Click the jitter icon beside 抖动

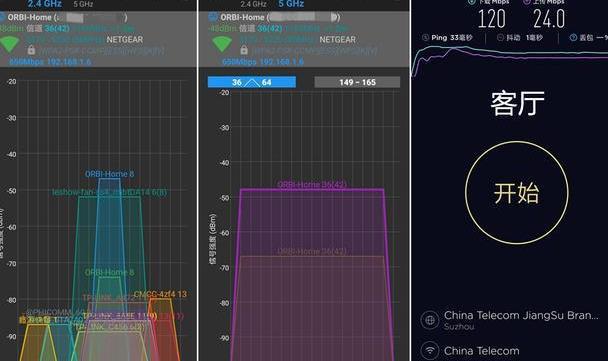(x=500, y=38)
